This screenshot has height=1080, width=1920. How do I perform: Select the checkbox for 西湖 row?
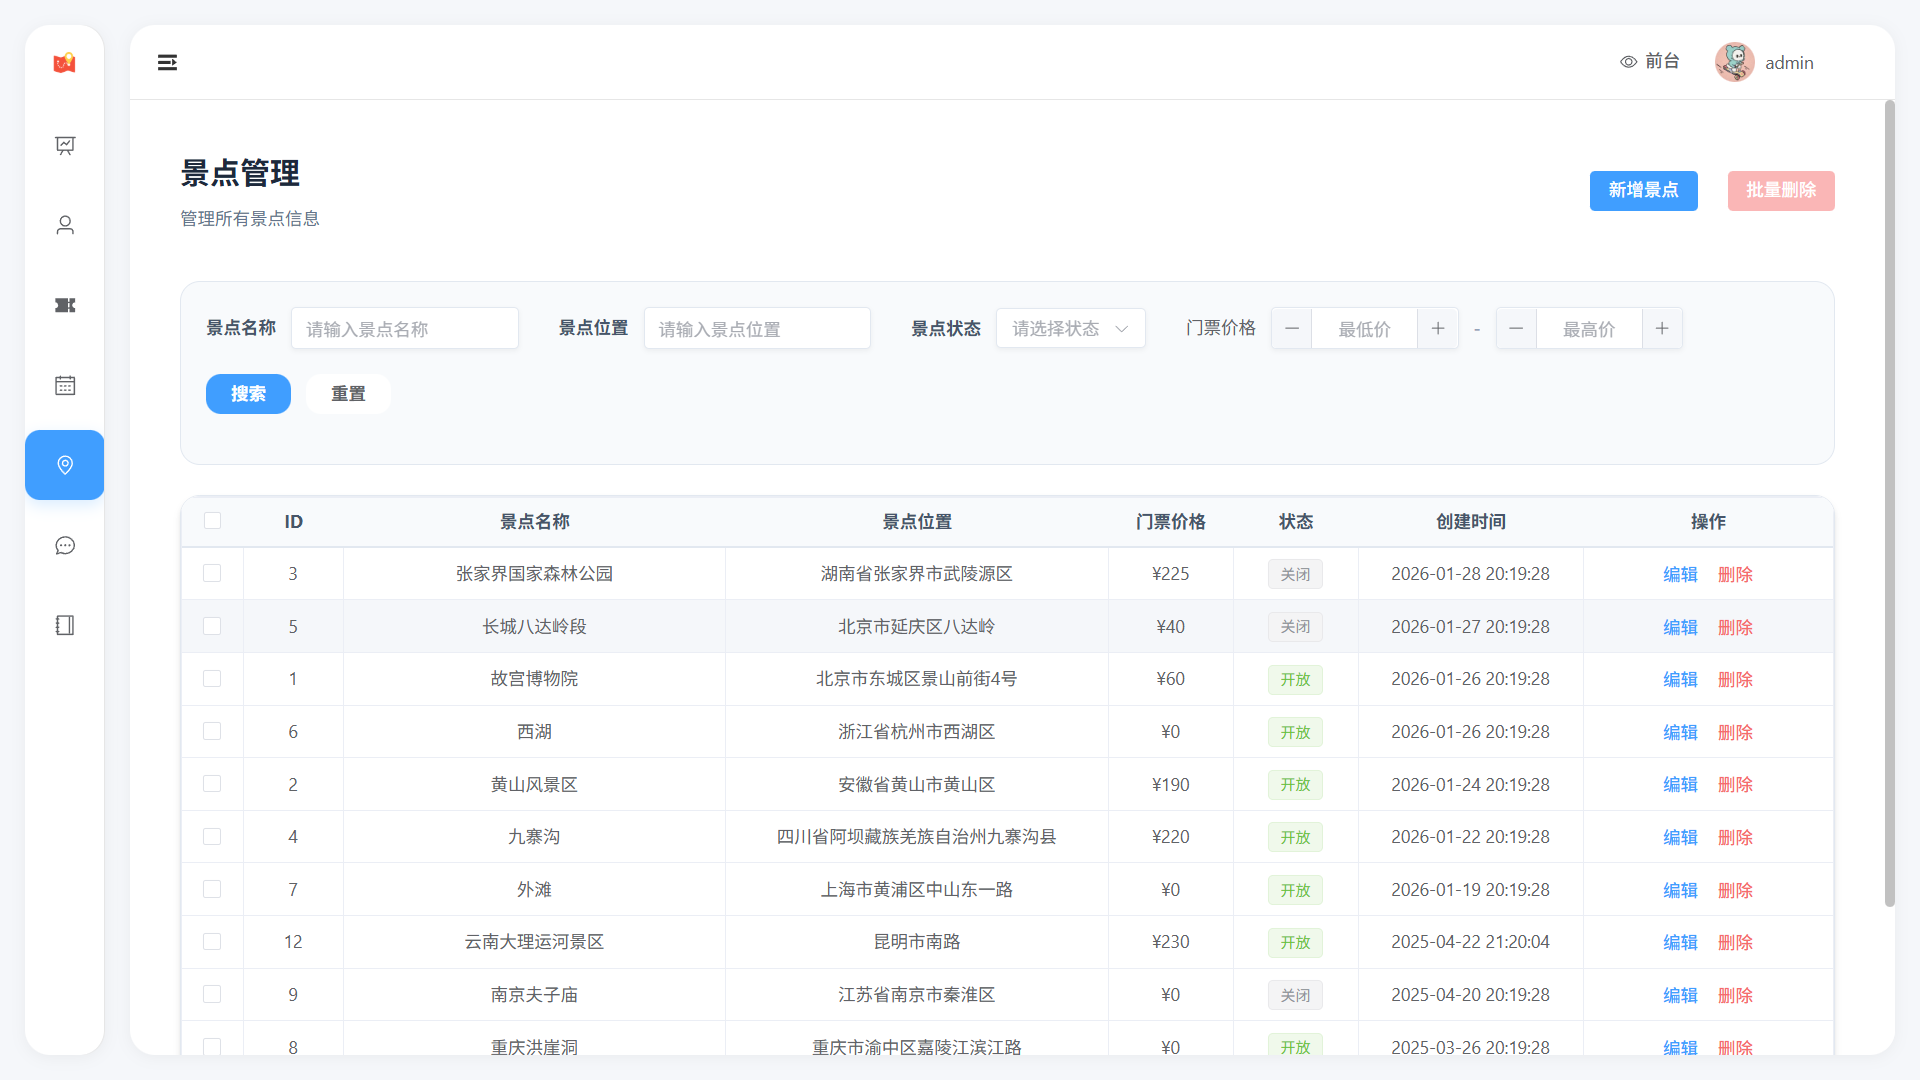212,732
